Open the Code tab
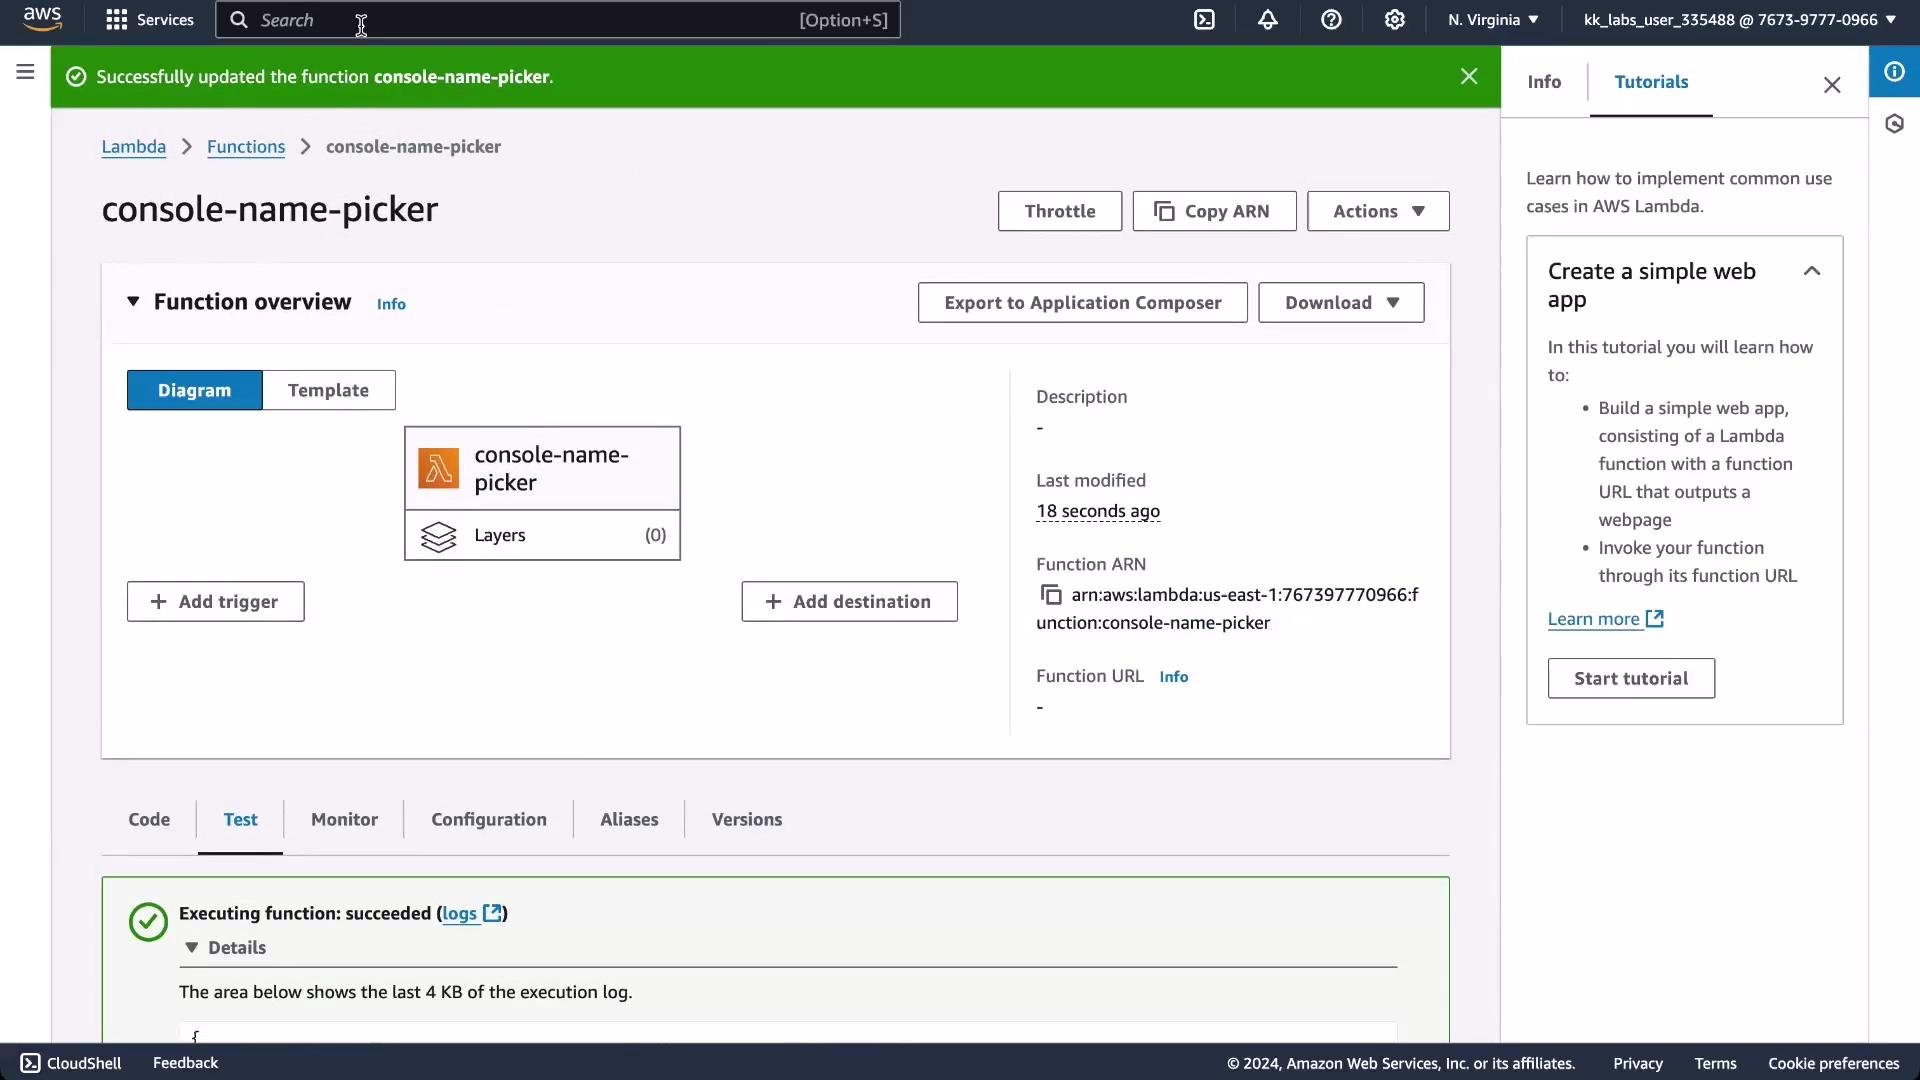 click(149, 819)
